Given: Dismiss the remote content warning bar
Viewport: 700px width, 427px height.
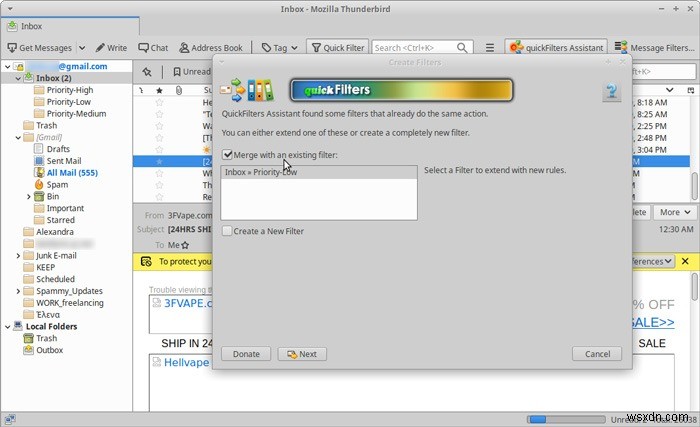Looking at the screenshot, I should coord(685,261).
